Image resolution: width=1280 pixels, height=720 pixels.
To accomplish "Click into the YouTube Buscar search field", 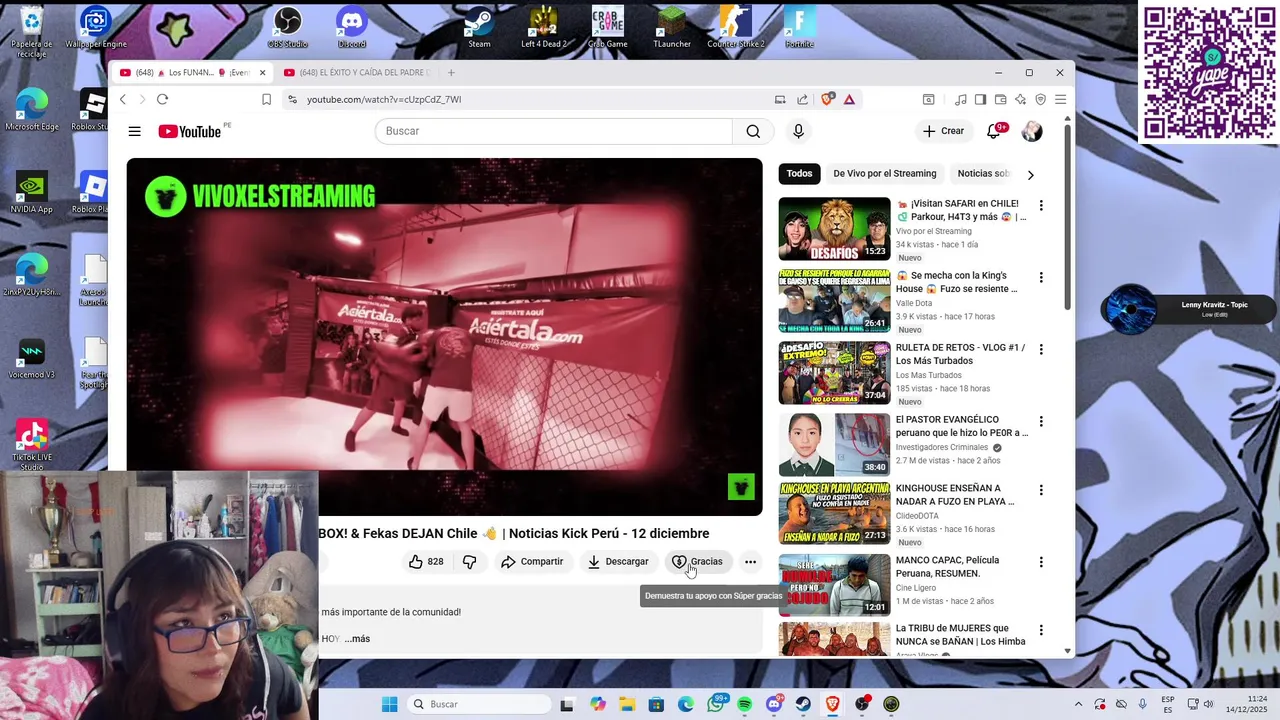I will (553, 131).
